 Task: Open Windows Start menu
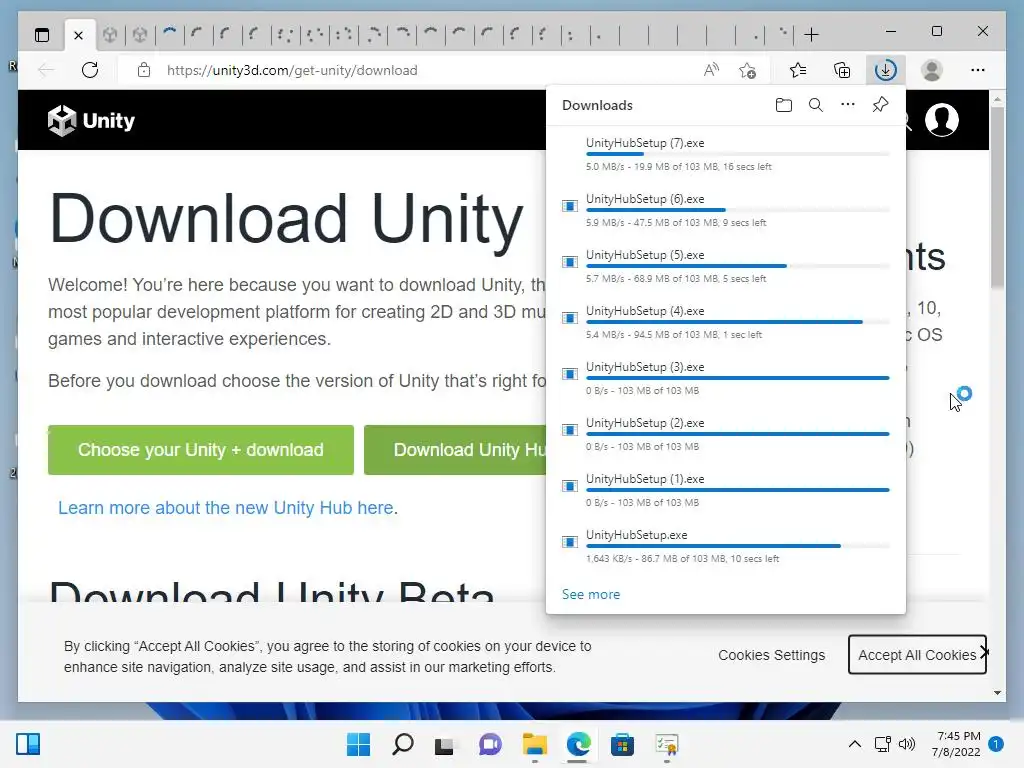358,744
